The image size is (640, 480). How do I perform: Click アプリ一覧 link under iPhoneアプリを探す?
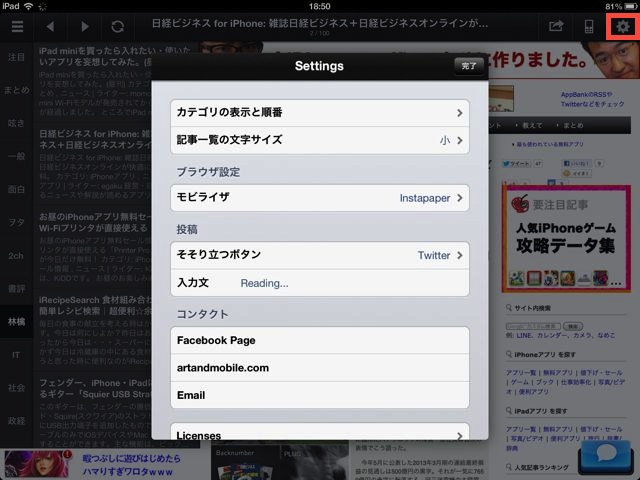point(520,373)
